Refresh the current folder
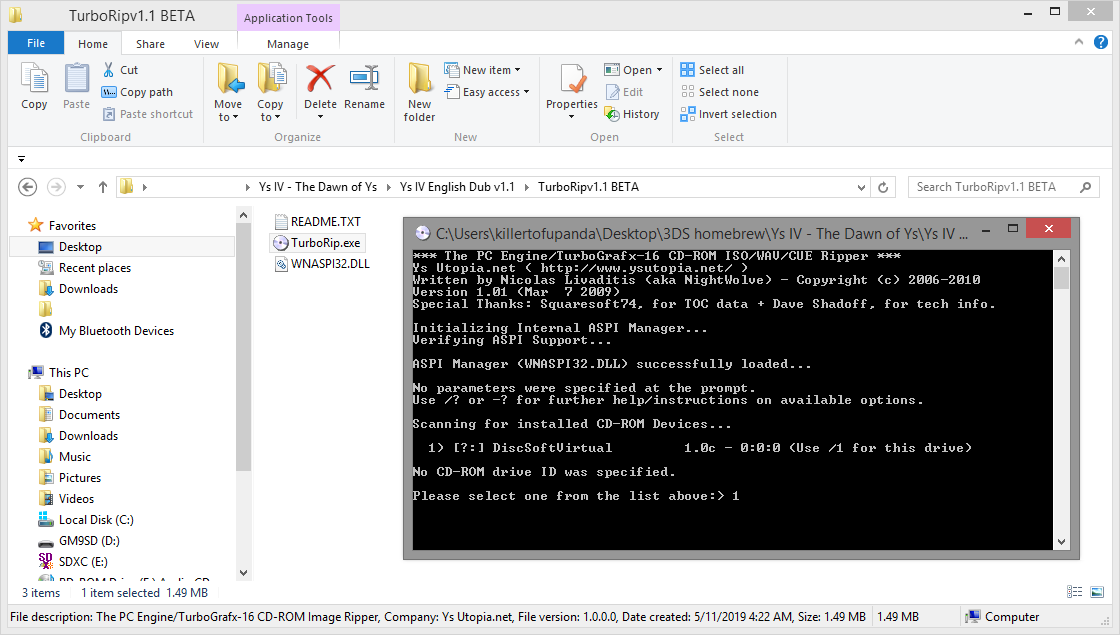The image size is (1120, 635). tap(884, 187)
